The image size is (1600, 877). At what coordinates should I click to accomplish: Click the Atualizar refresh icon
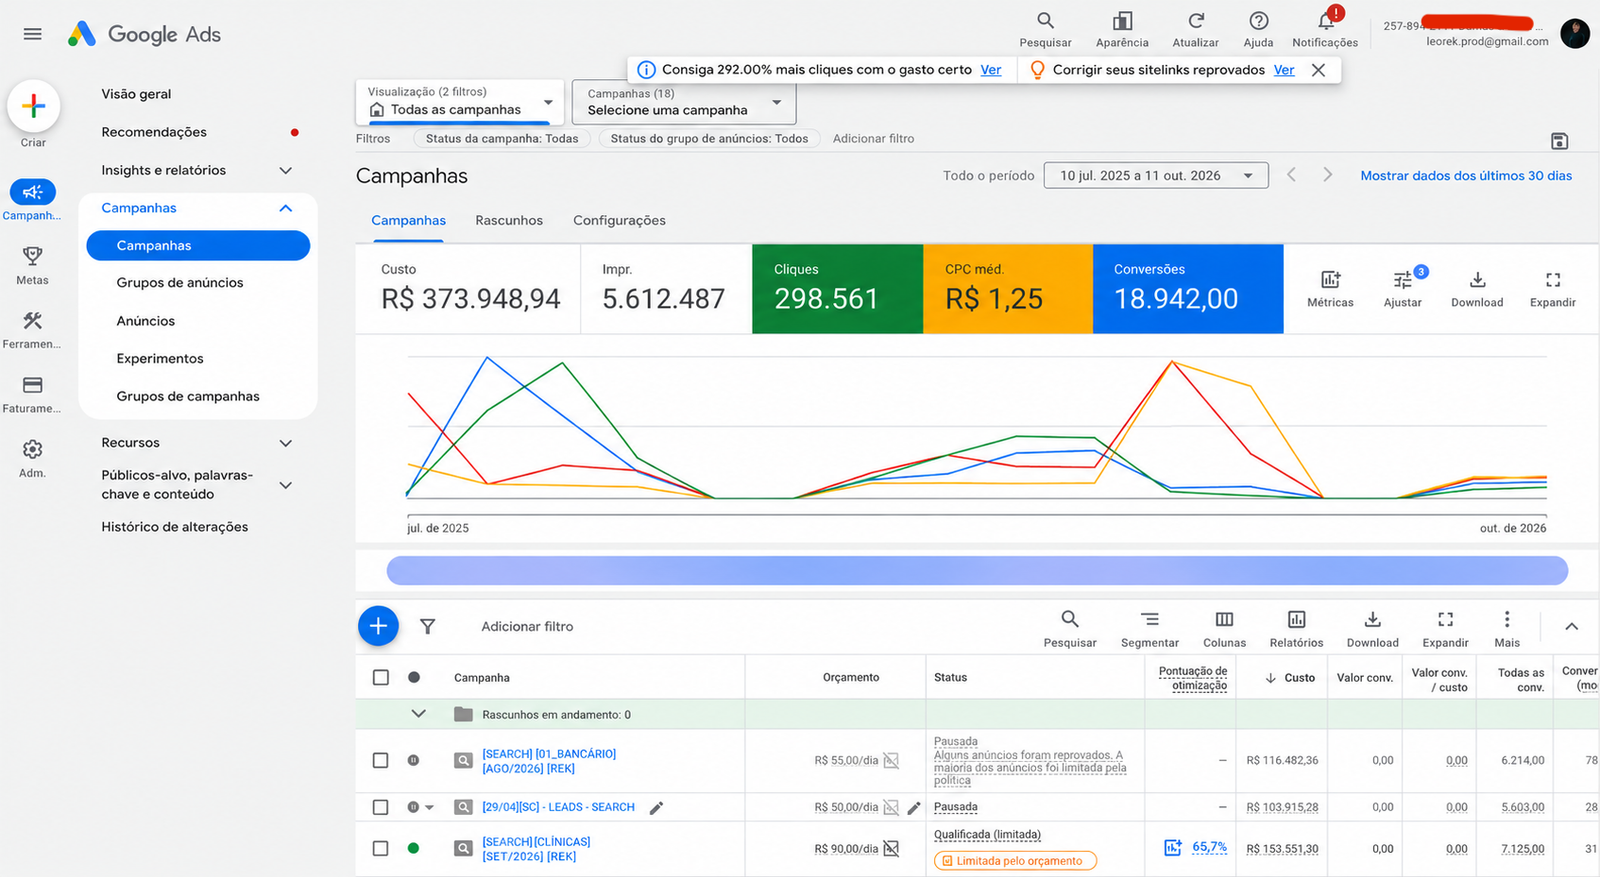coord(1195,20)
